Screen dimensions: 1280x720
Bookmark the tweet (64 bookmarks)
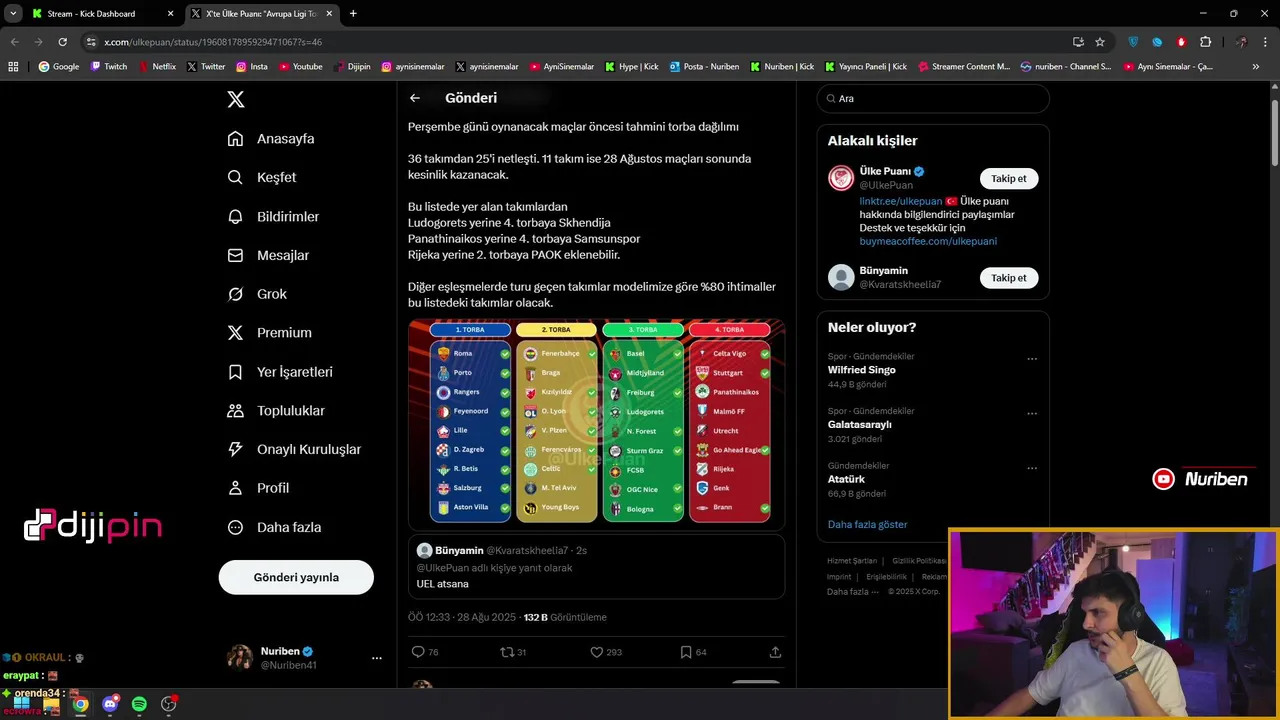pos(693,652)
